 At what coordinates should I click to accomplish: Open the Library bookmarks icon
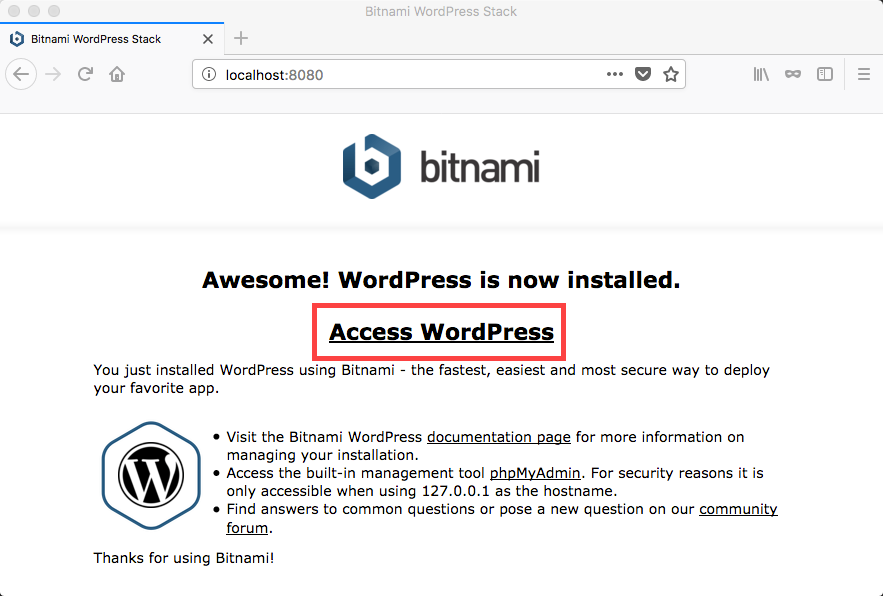click(x=761, y=74)
